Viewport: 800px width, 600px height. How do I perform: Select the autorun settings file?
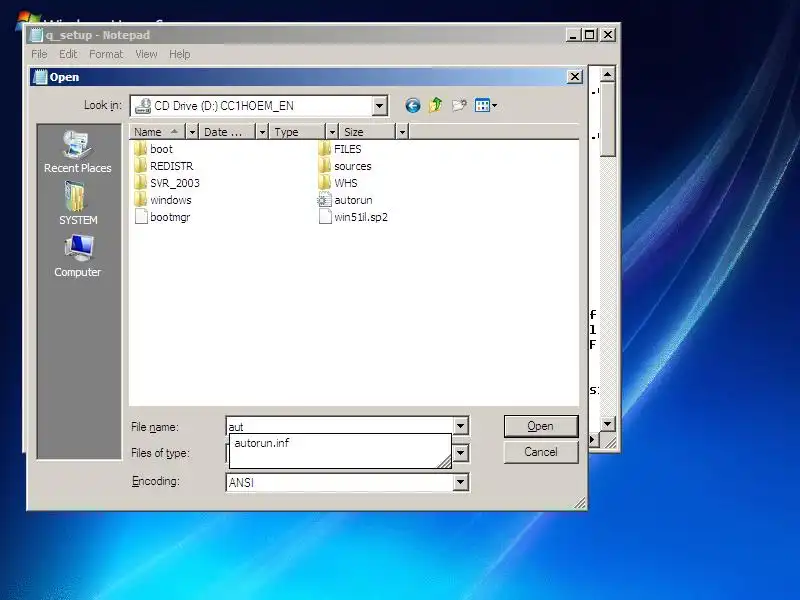(x=345, y=200)
